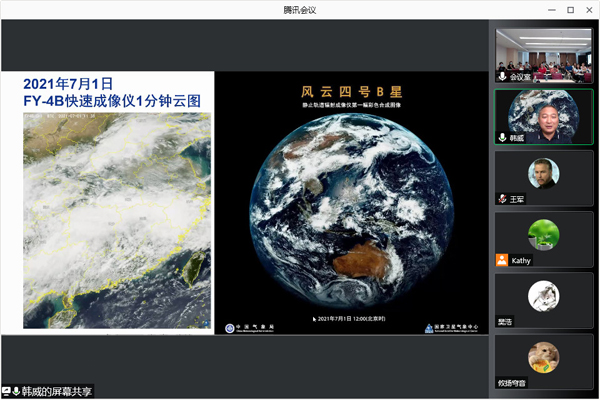Select 韩威's highlighted speaker video tile
This screenshot has width=600, height=400.
pos(544,117)
